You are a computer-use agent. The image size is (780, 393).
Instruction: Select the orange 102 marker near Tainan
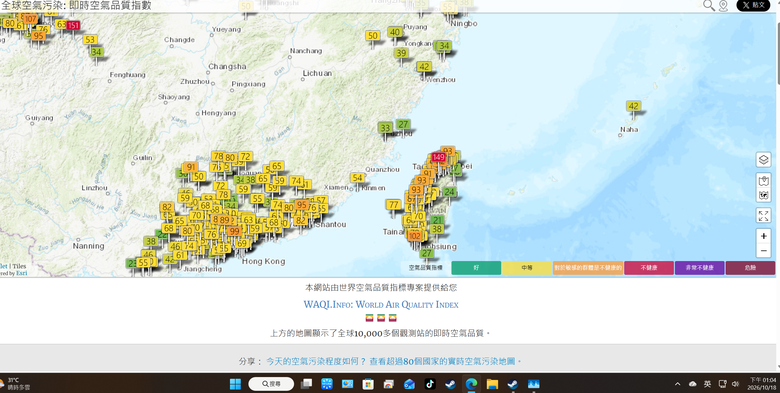415,236
